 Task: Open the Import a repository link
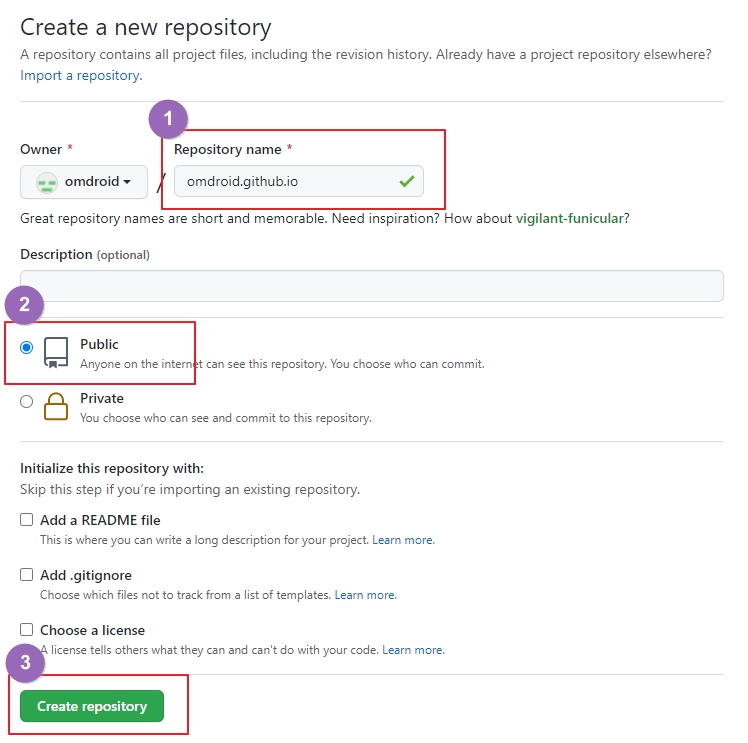[81, 75]
